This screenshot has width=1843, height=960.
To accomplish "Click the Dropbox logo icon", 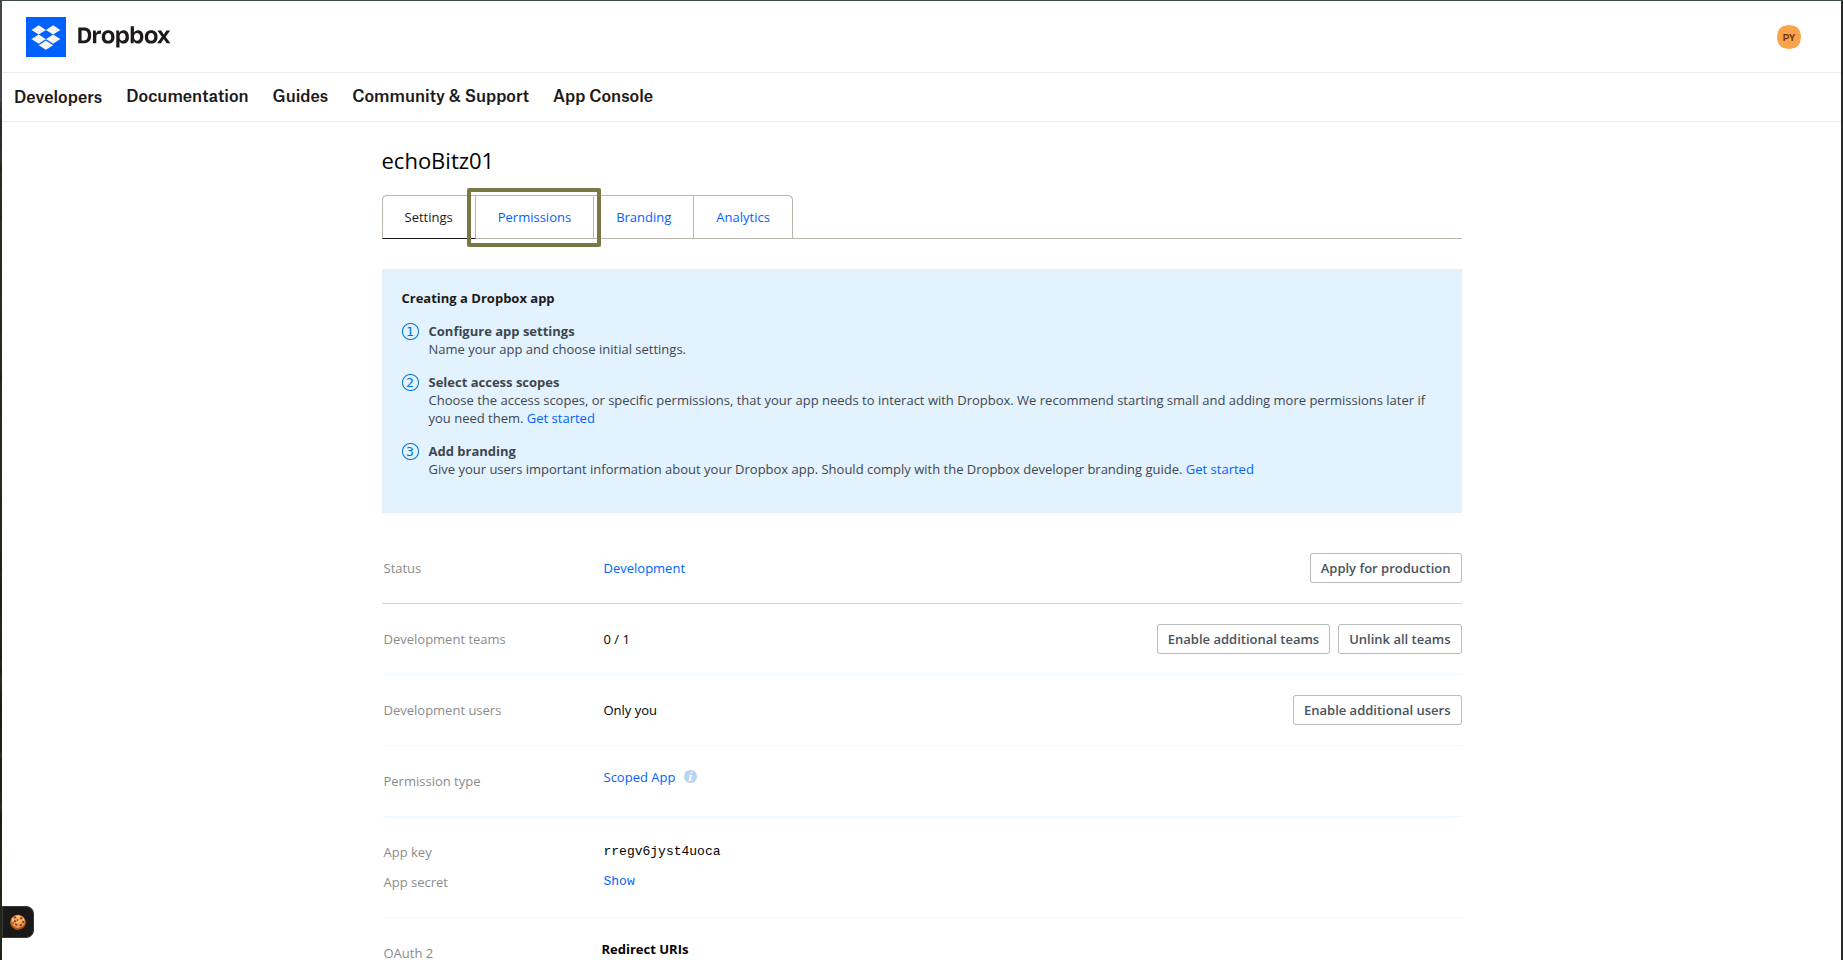I will click(46, 37).
